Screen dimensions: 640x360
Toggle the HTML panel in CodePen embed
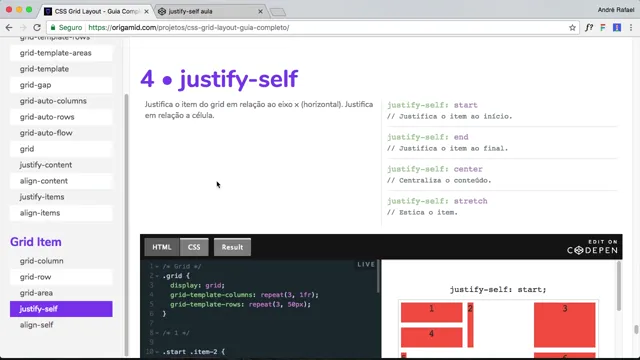162,247
